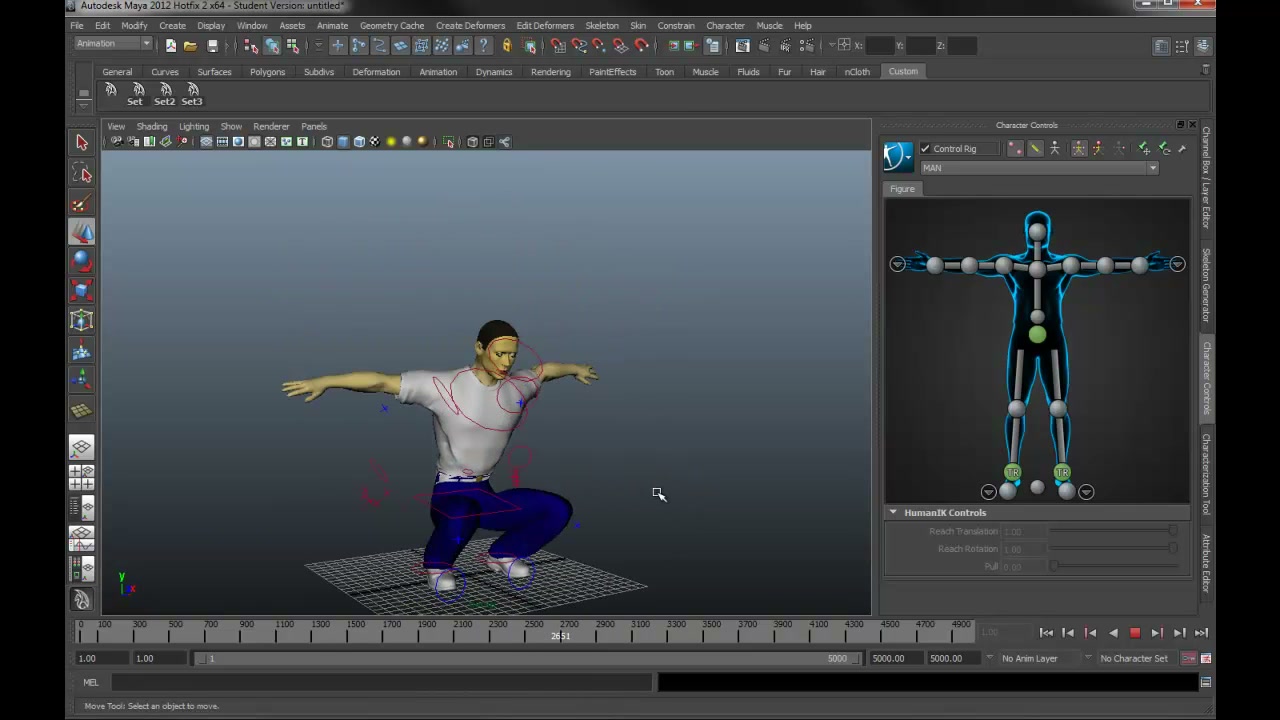Toggle snap to curves
The image size is (1280, 720).
pyautogui.click(x=579, y=45)
